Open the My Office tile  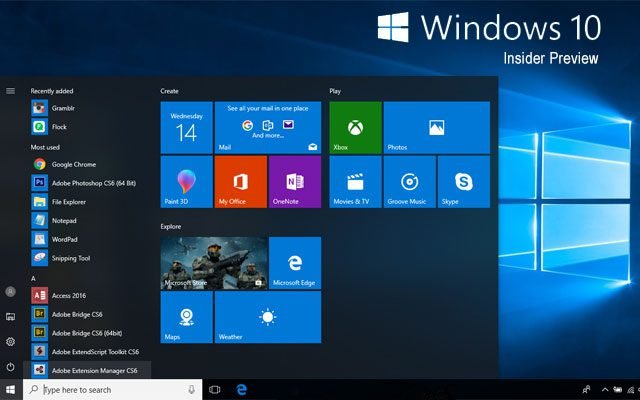(241, 182)
